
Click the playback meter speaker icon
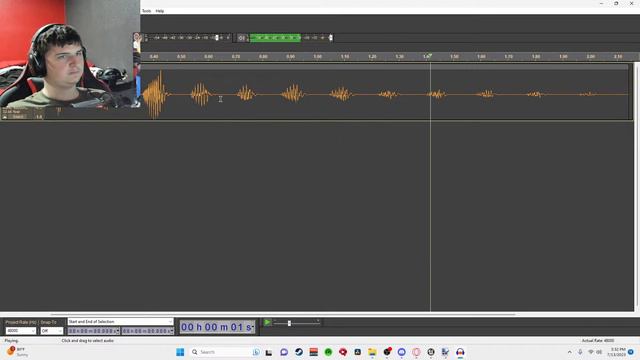pos(242,38)
